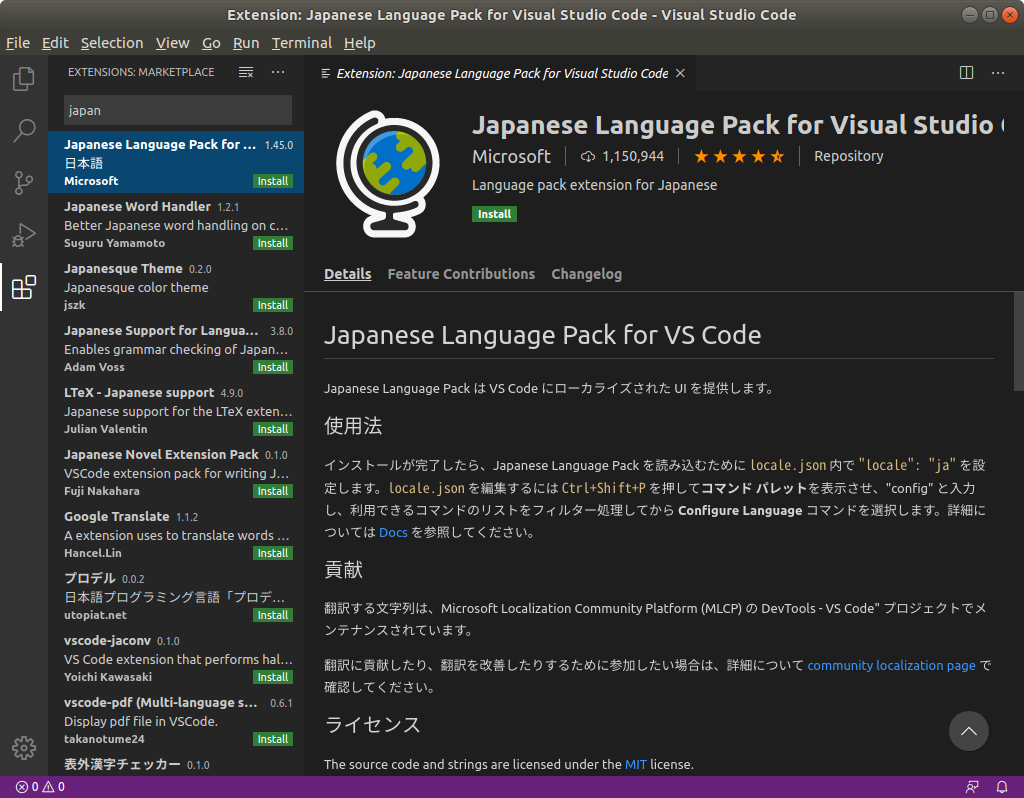This screenshot has height=798, width=1024.
Task: Open the Run and Debug view
Action: (24, 235)
